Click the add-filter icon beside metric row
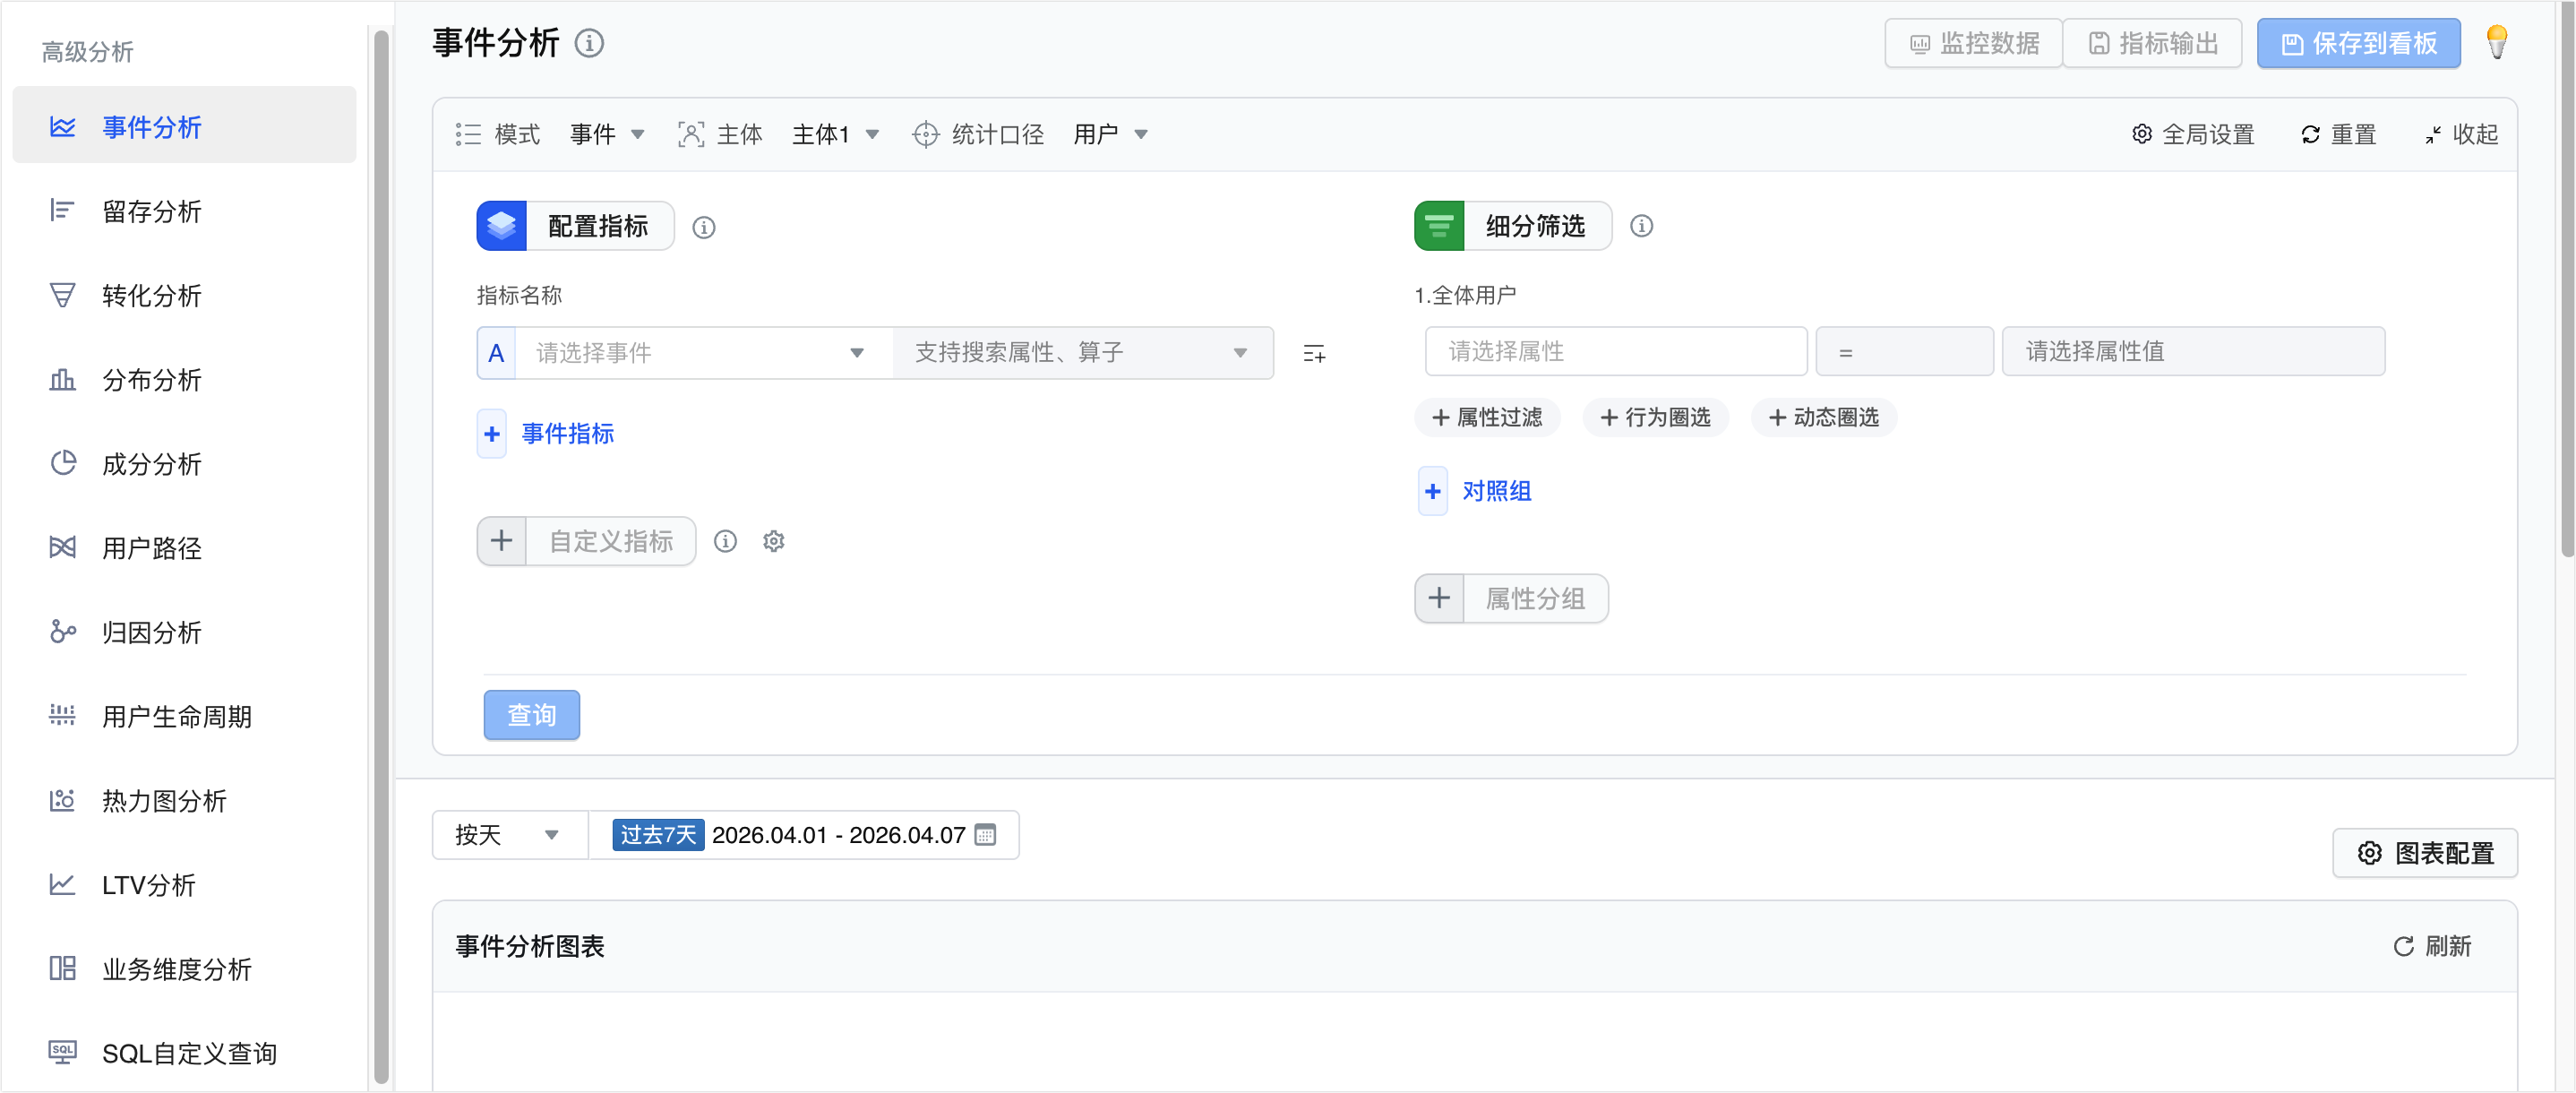Image resolution: width=2576 pixels, height=1093 pixels. (1314, 353)
